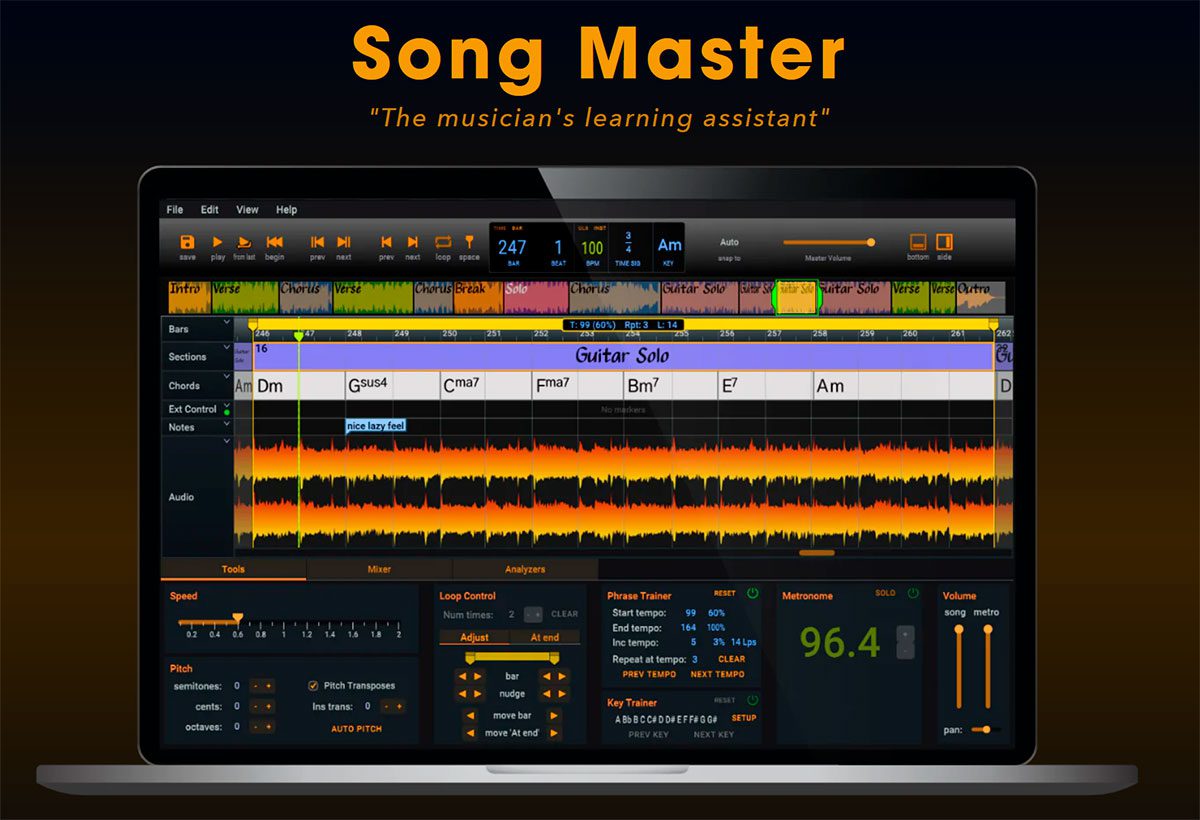Open the View menu

click(x=247, y=210)
